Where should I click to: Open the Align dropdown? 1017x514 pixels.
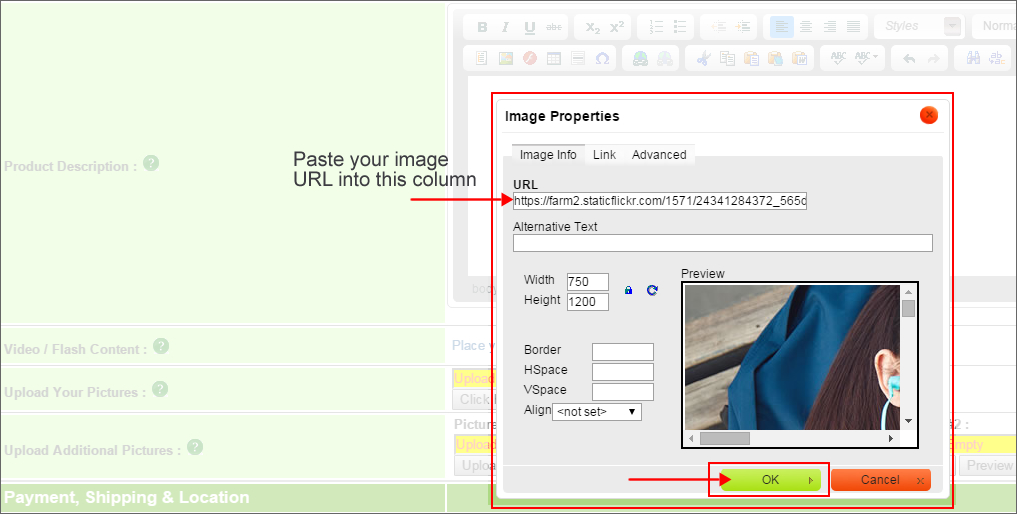pos(597,412)
